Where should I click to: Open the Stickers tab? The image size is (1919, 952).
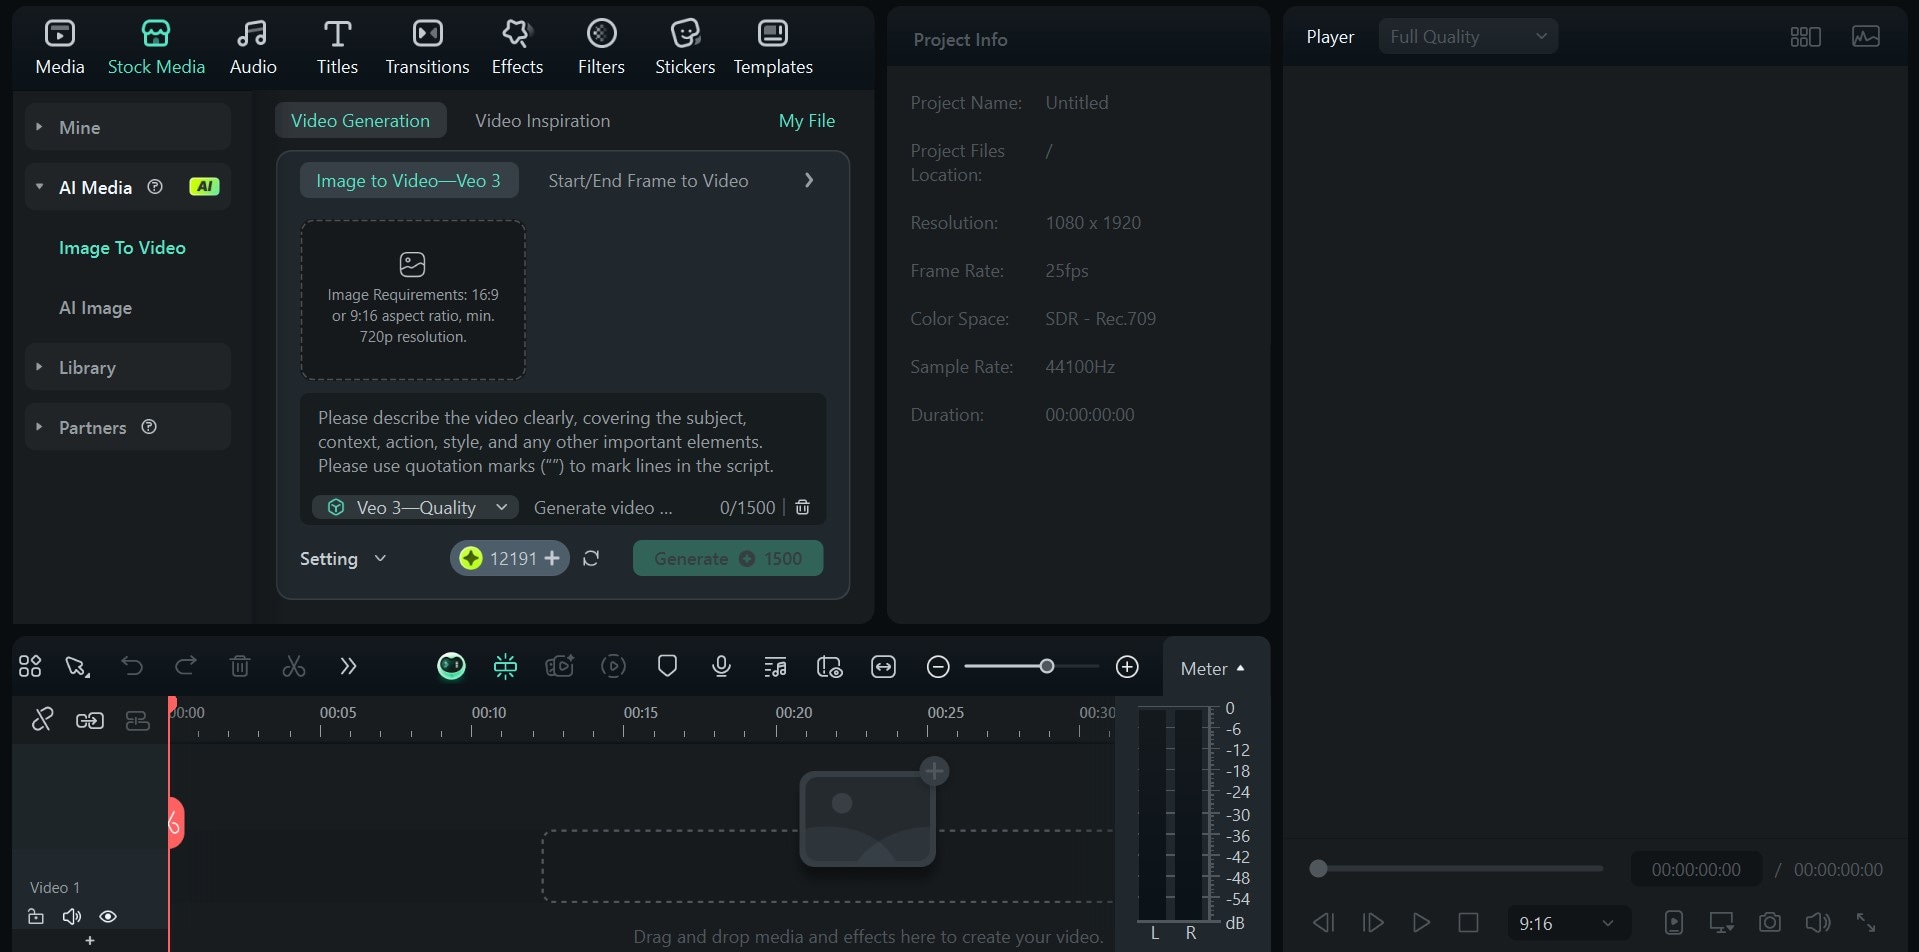pos(685,47)
